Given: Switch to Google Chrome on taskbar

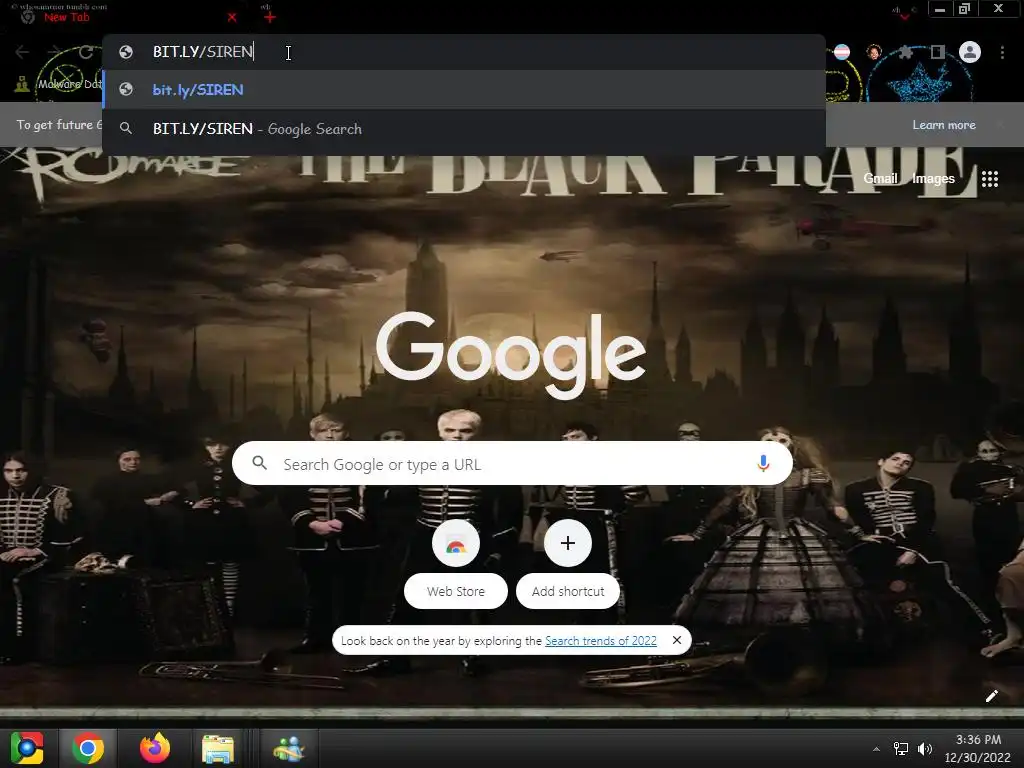Looking at the screenshot, I should pos(88,748).
